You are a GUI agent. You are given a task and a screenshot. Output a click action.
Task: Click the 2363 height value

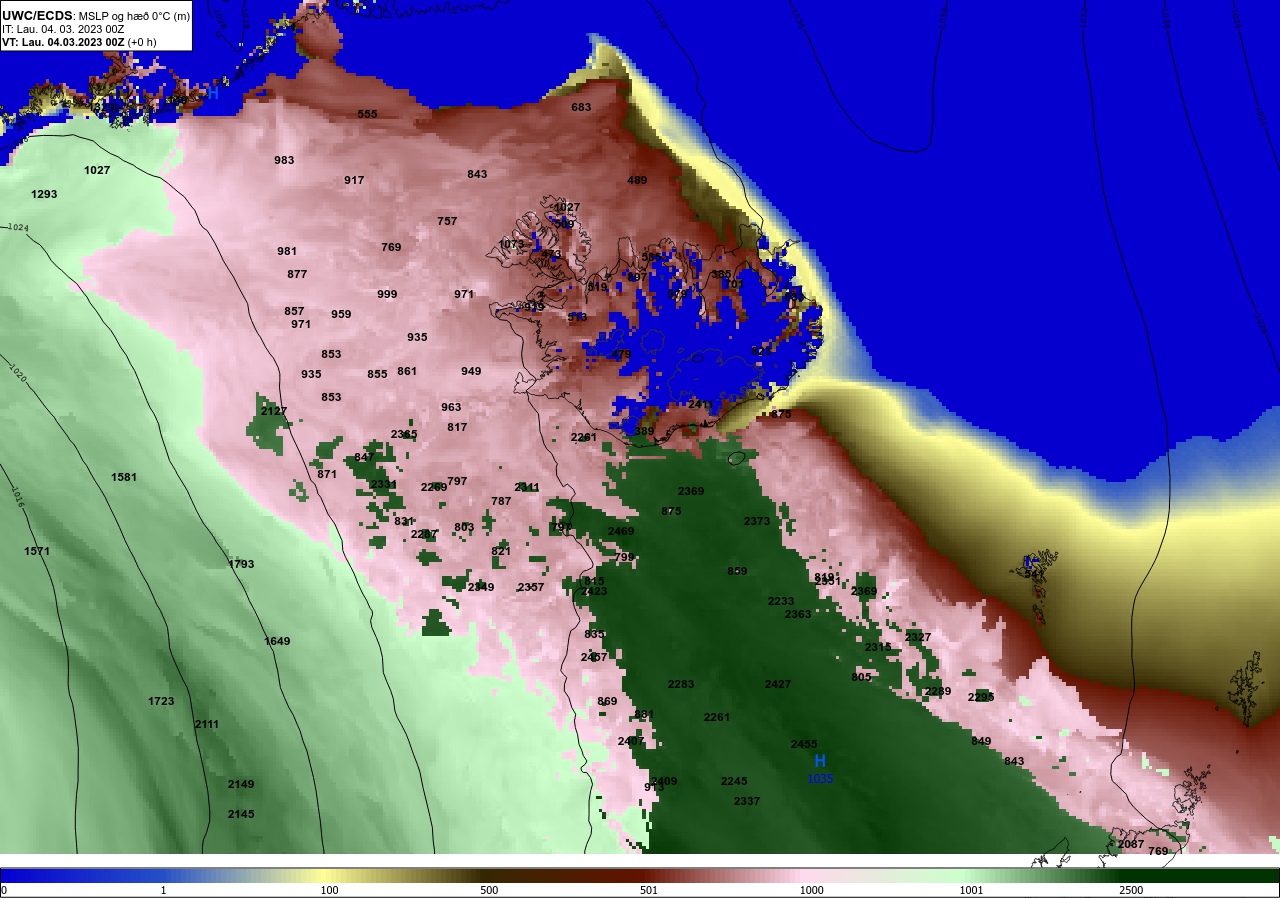(x=798, y=614)
